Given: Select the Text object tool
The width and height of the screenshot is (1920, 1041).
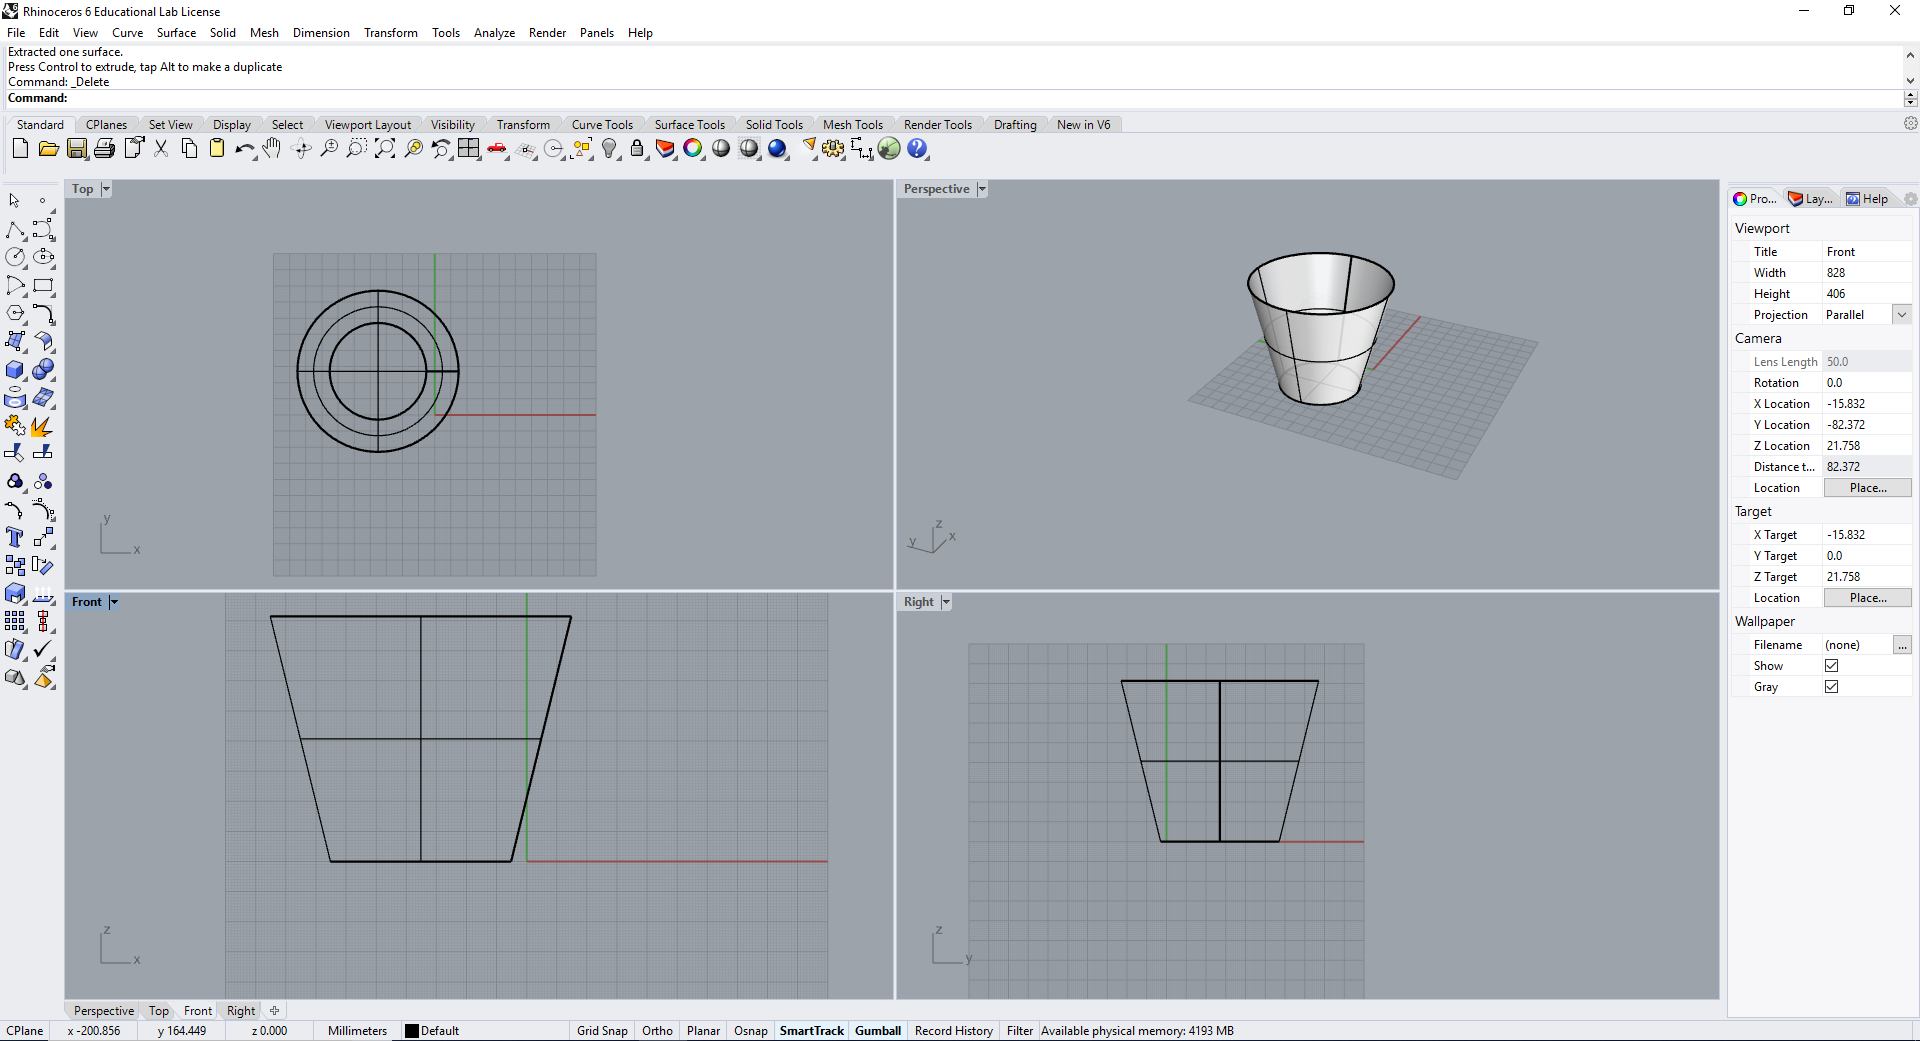Looking at the screenshot, I should (15, 538).
